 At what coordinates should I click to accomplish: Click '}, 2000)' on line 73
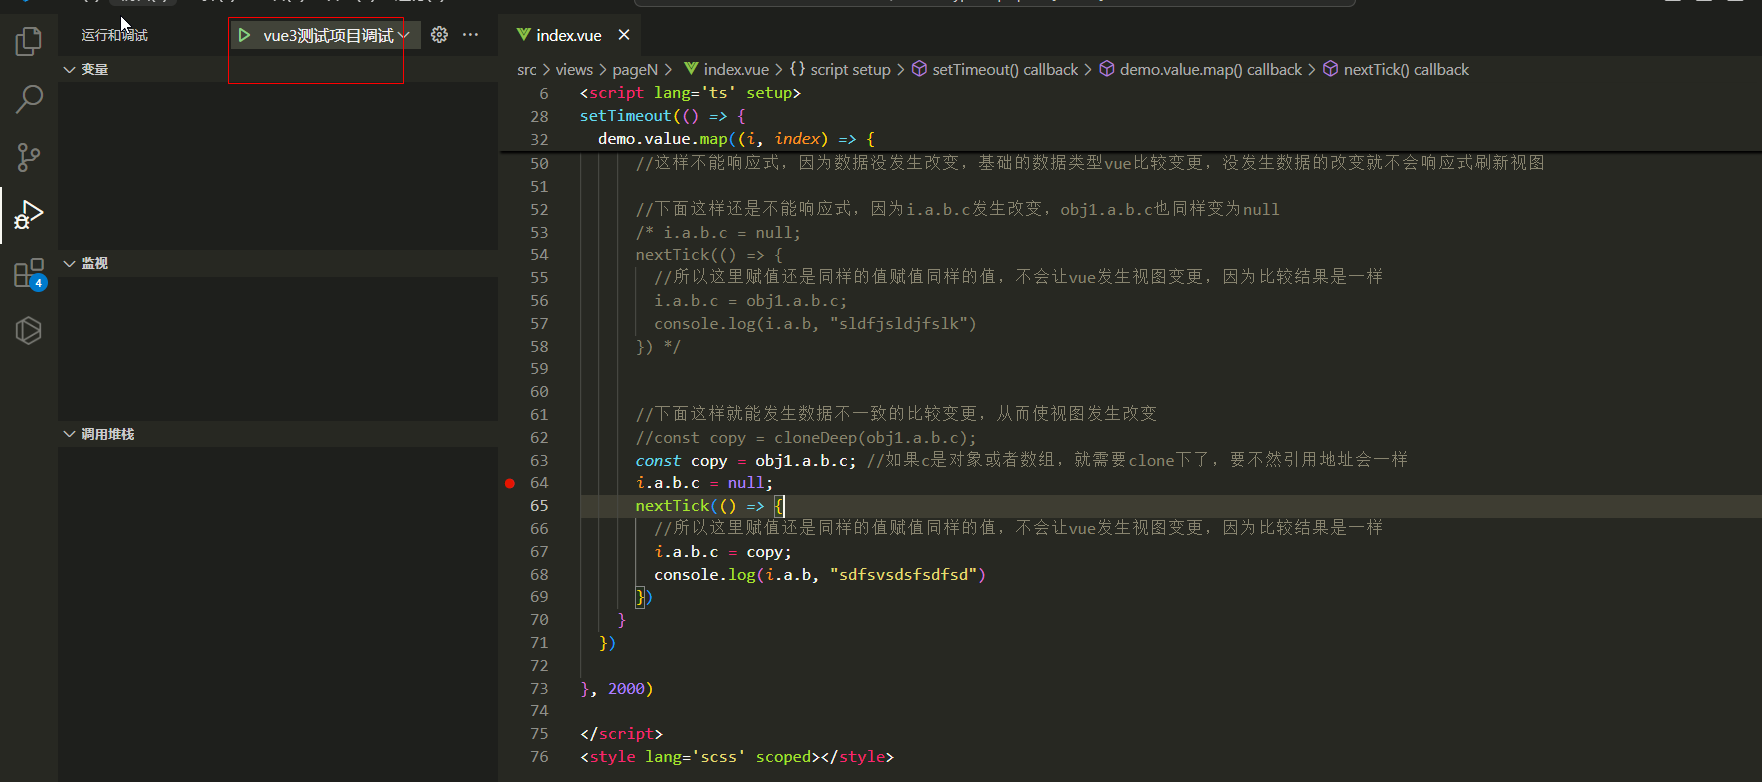click(616, 689)
